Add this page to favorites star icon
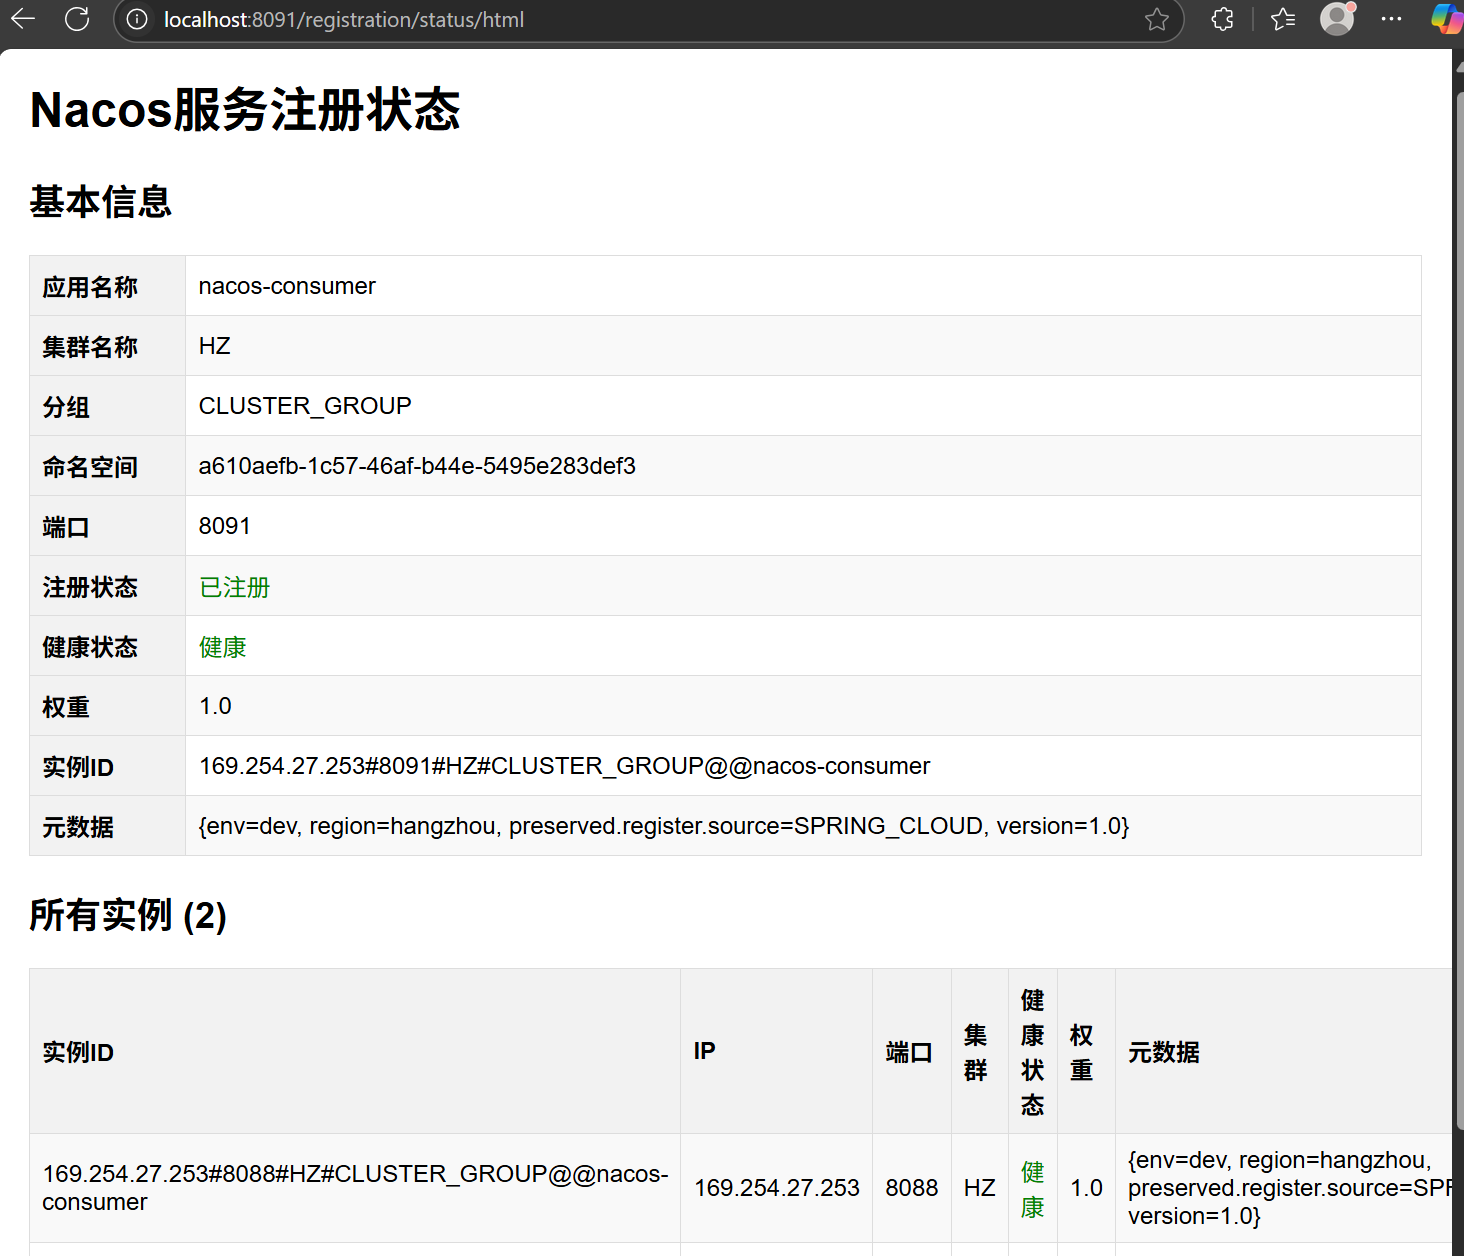Image resolution: width=1464 pixels, height=1256 pixels. 1157,20
